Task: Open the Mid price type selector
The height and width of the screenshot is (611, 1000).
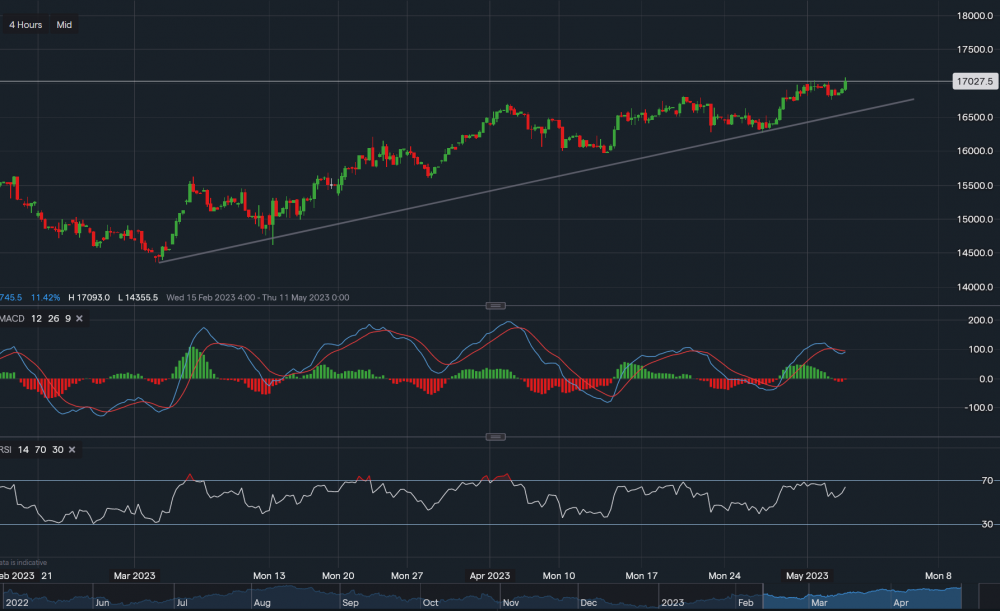Action: (63, 24)
